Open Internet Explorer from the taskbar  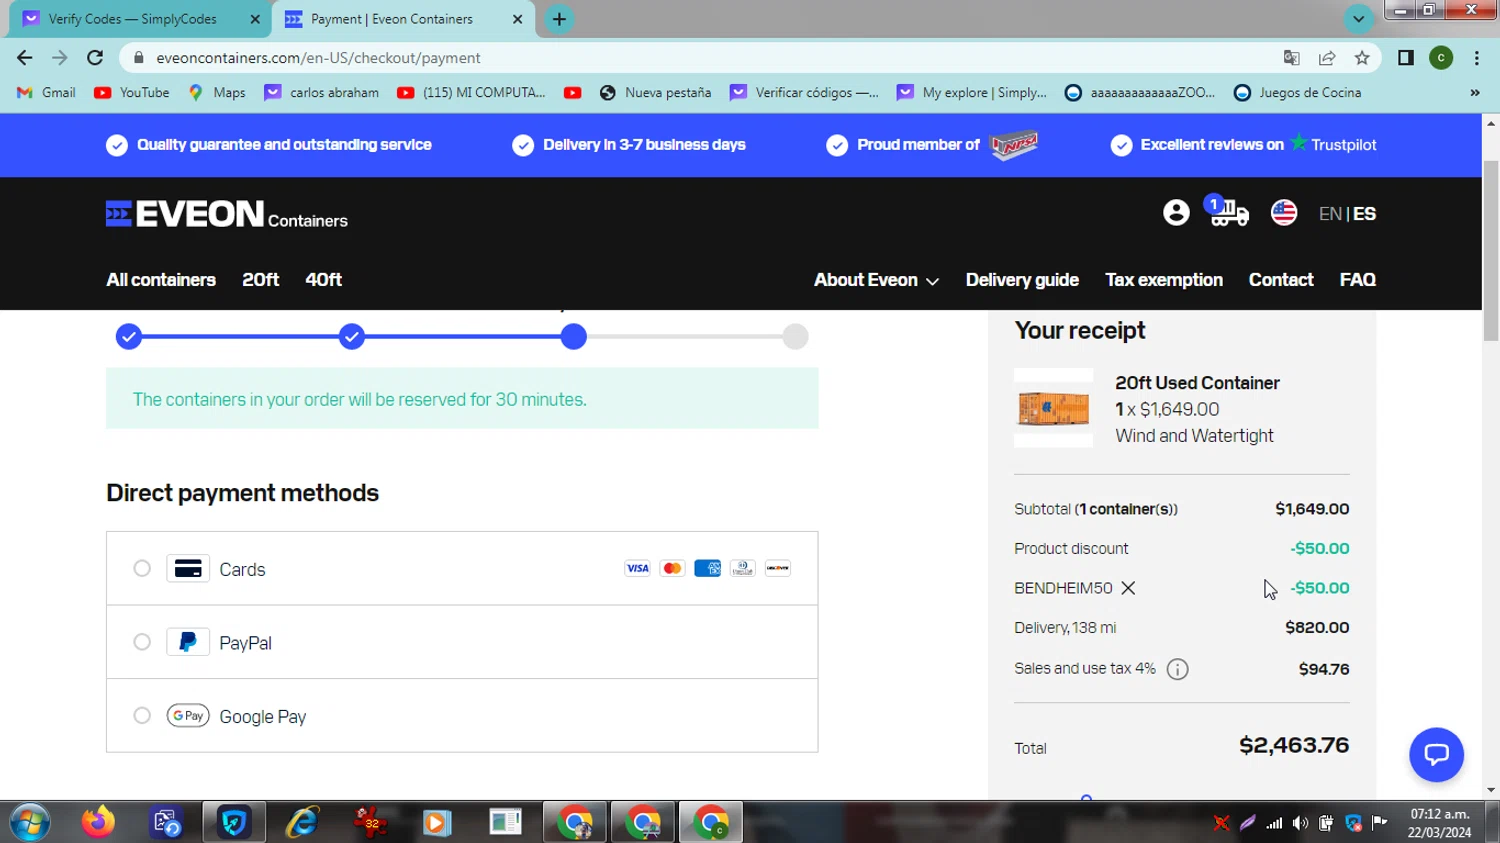pyautogui.click(x=302, y=822)
